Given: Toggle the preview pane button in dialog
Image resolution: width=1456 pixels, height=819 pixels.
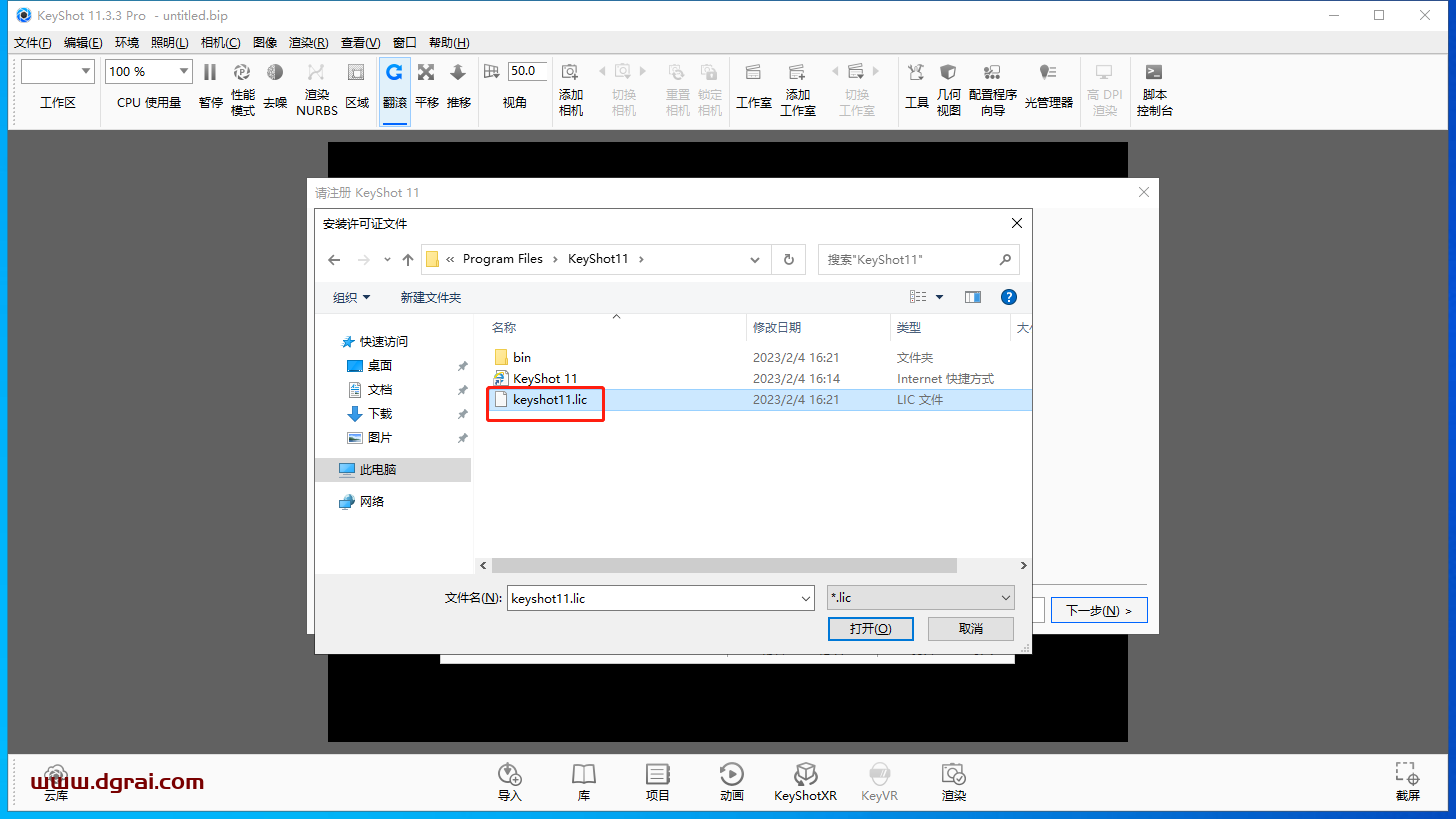Looking at the screenshot, I should [973, 297].
